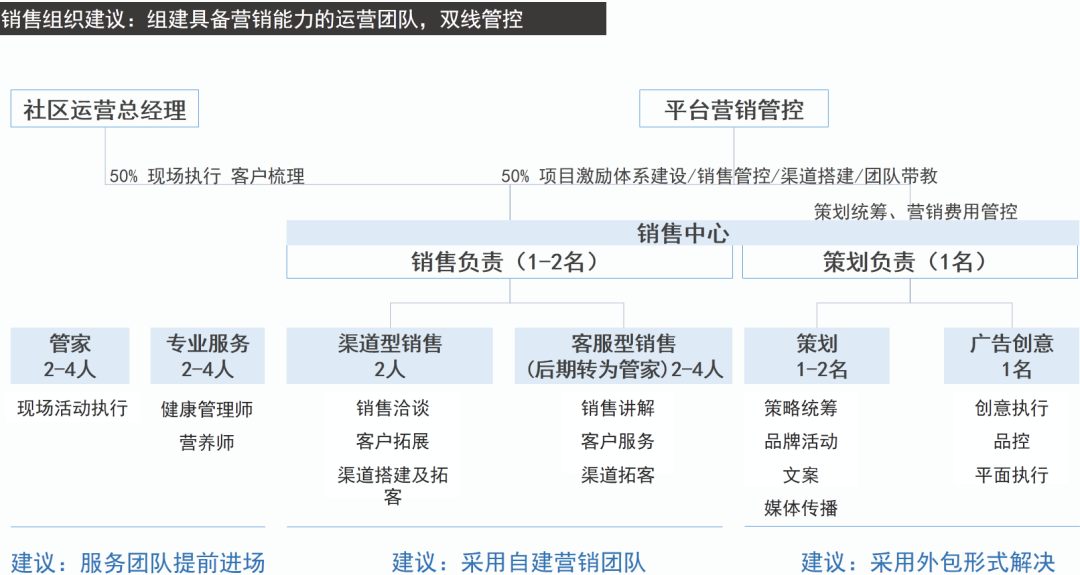Select the 平台营销管控 box

pyautogui.click(x=734, y=109)
